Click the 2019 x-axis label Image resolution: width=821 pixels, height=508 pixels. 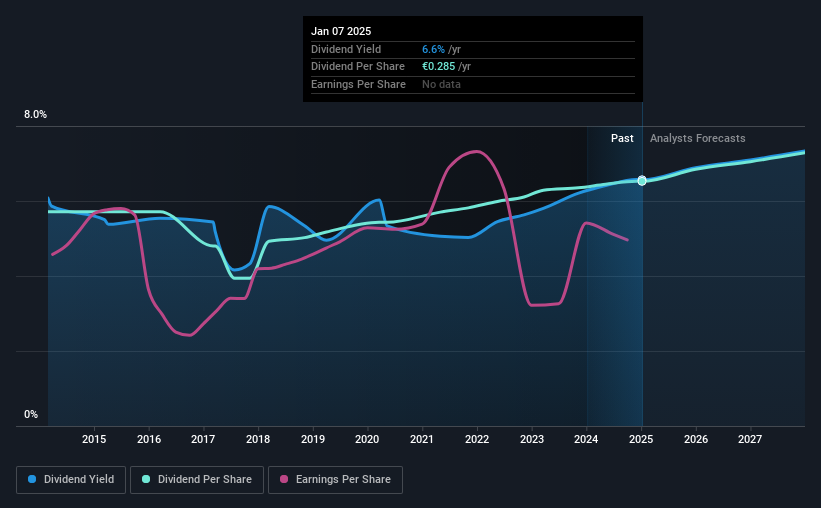(x=313, y=439)
